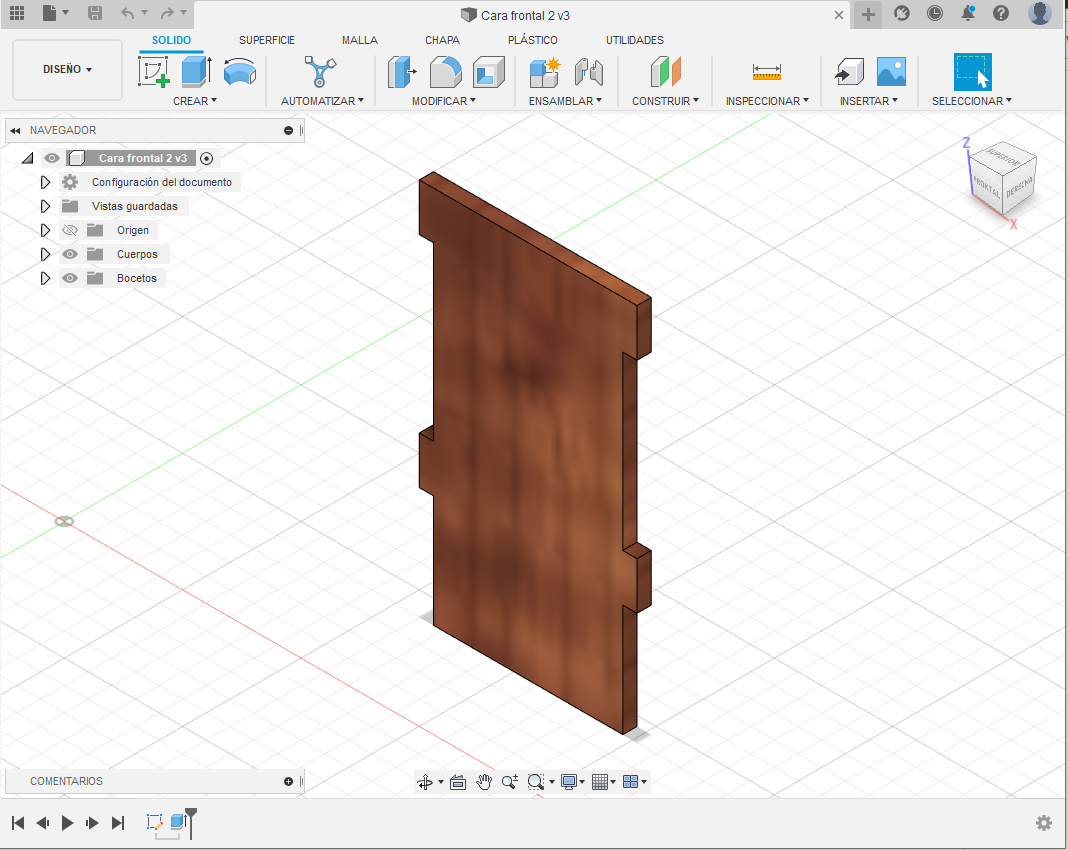Redo the last action
The height and width of the screenshot is (850, 1068).
click(x=167, y=13)
